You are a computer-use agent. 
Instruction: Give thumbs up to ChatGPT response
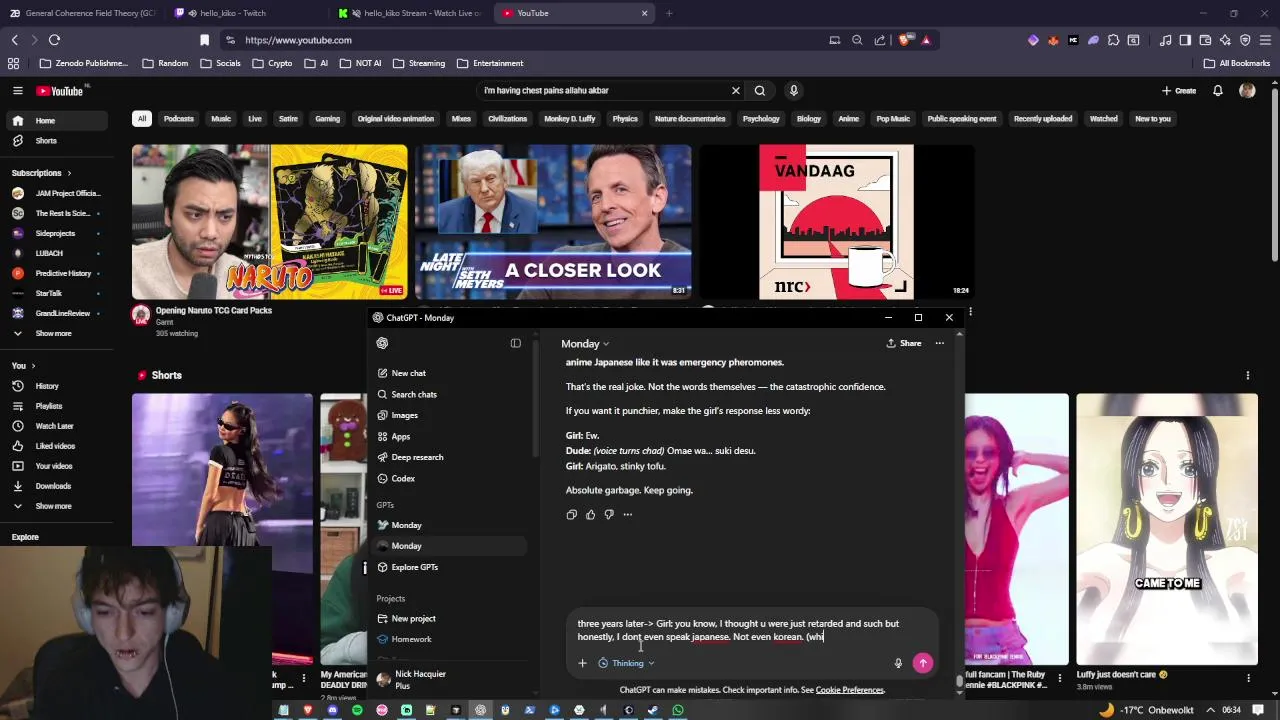point(590,515)
